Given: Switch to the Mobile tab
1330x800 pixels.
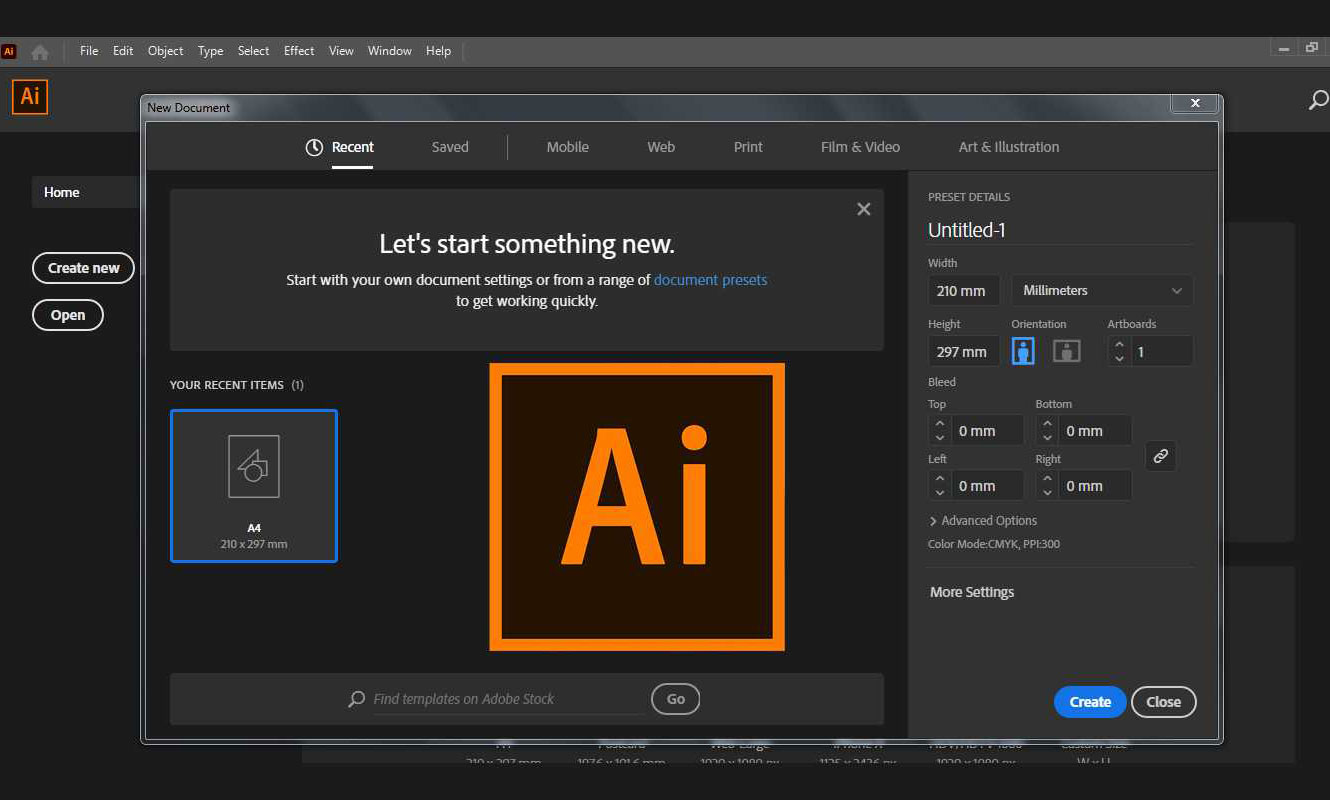Looking at the screenshot, I should point(568,147).
